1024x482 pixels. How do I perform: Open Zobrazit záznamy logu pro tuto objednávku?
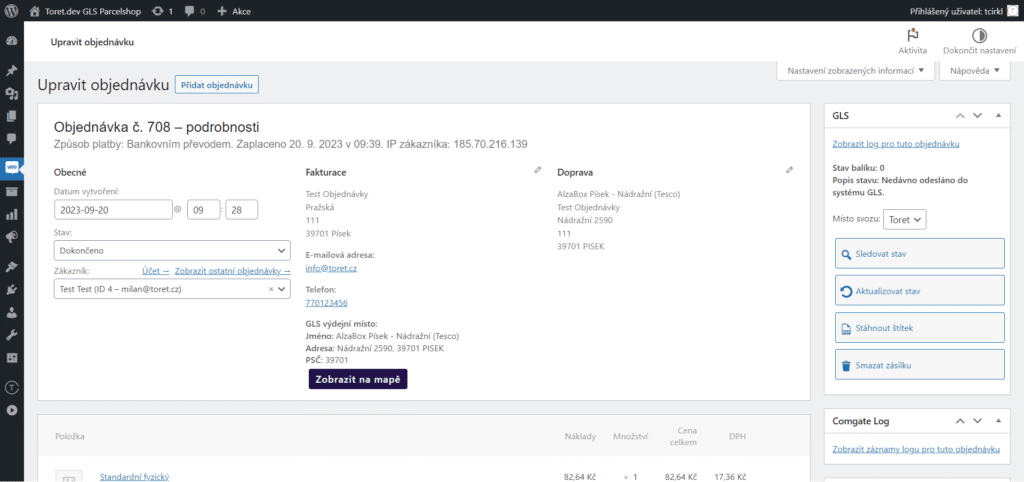click(x=916, y=450)
